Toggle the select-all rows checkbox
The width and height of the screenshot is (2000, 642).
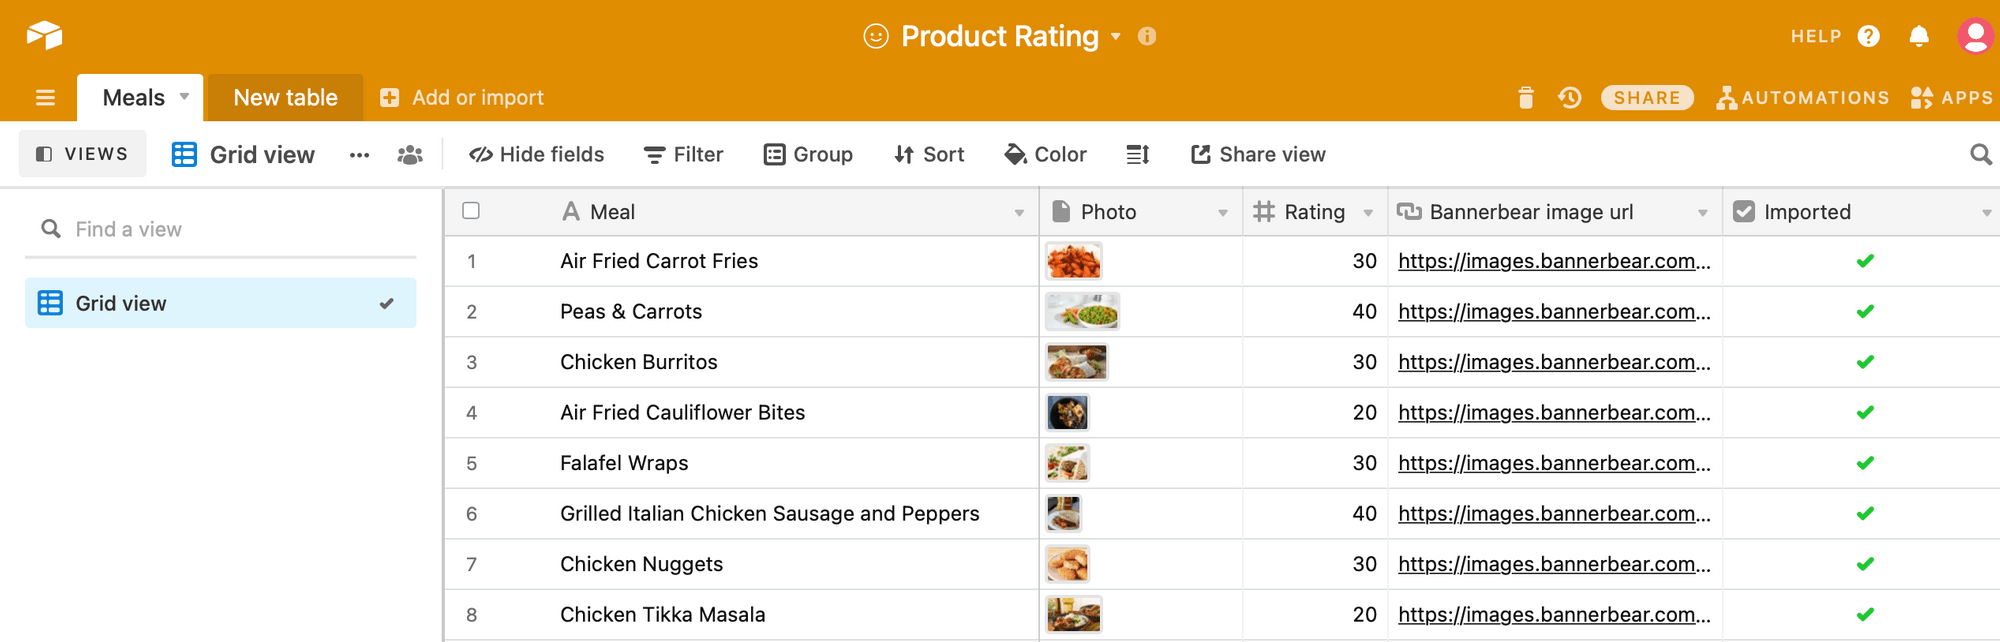(x=471, y=211)
